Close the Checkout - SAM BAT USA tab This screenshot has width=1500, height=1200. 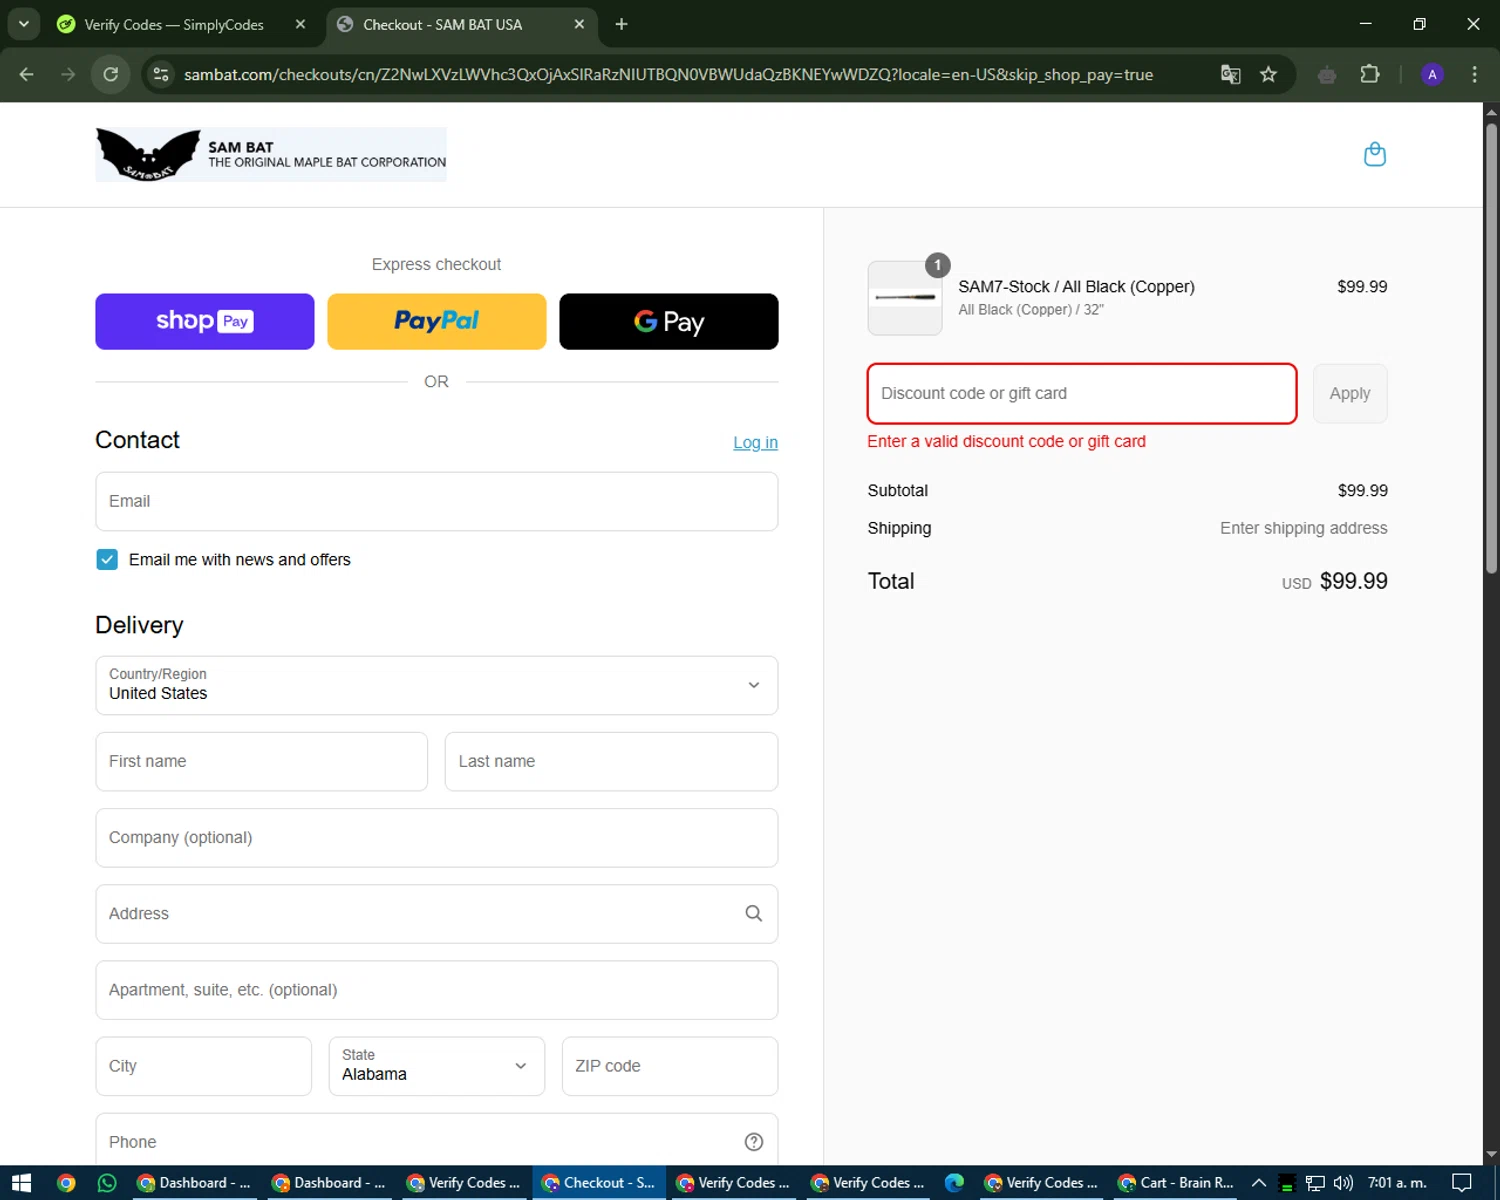coord(579,24)
